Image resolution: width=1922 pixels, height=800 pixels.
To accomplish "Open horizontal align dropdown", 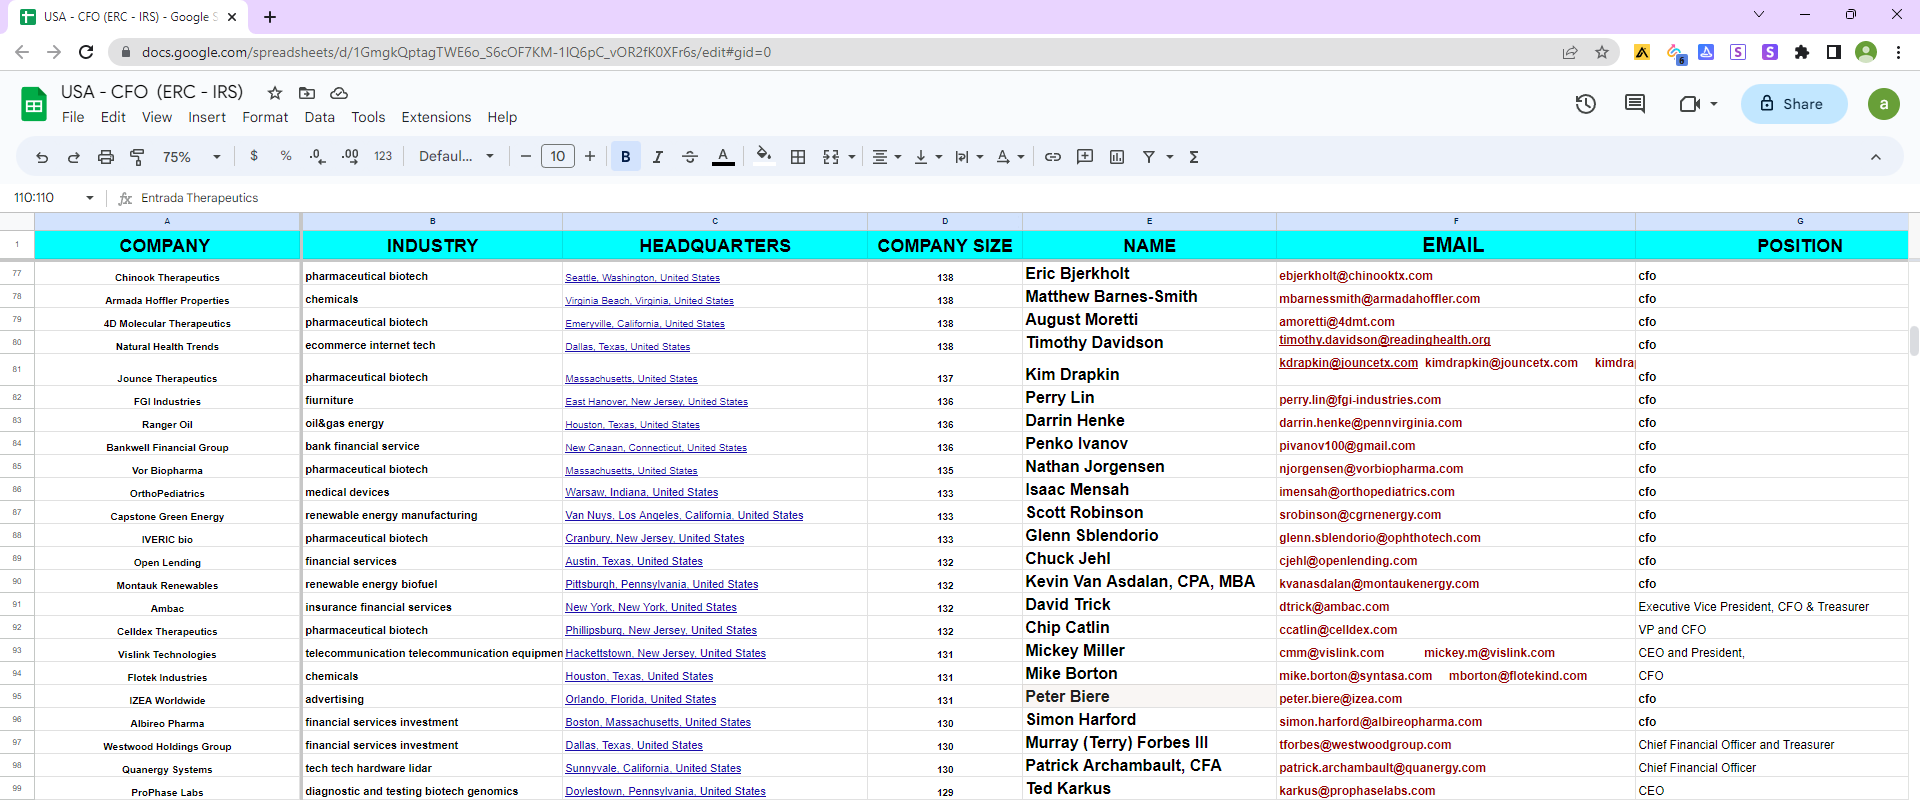I will pos(886,157).
